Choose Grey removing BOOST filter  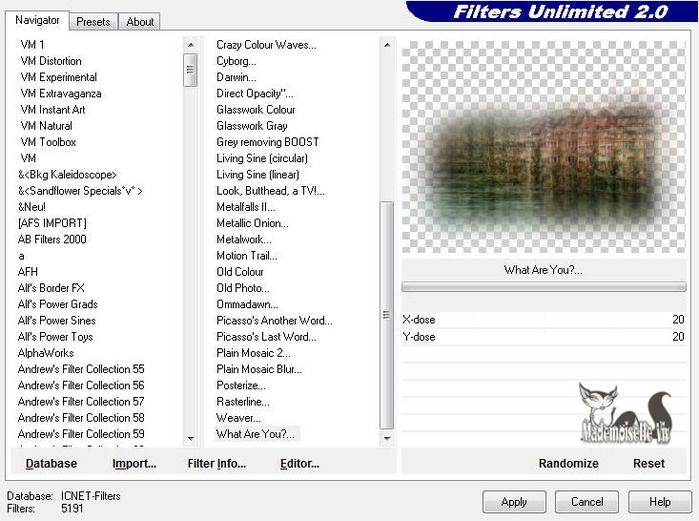point(267,142)
